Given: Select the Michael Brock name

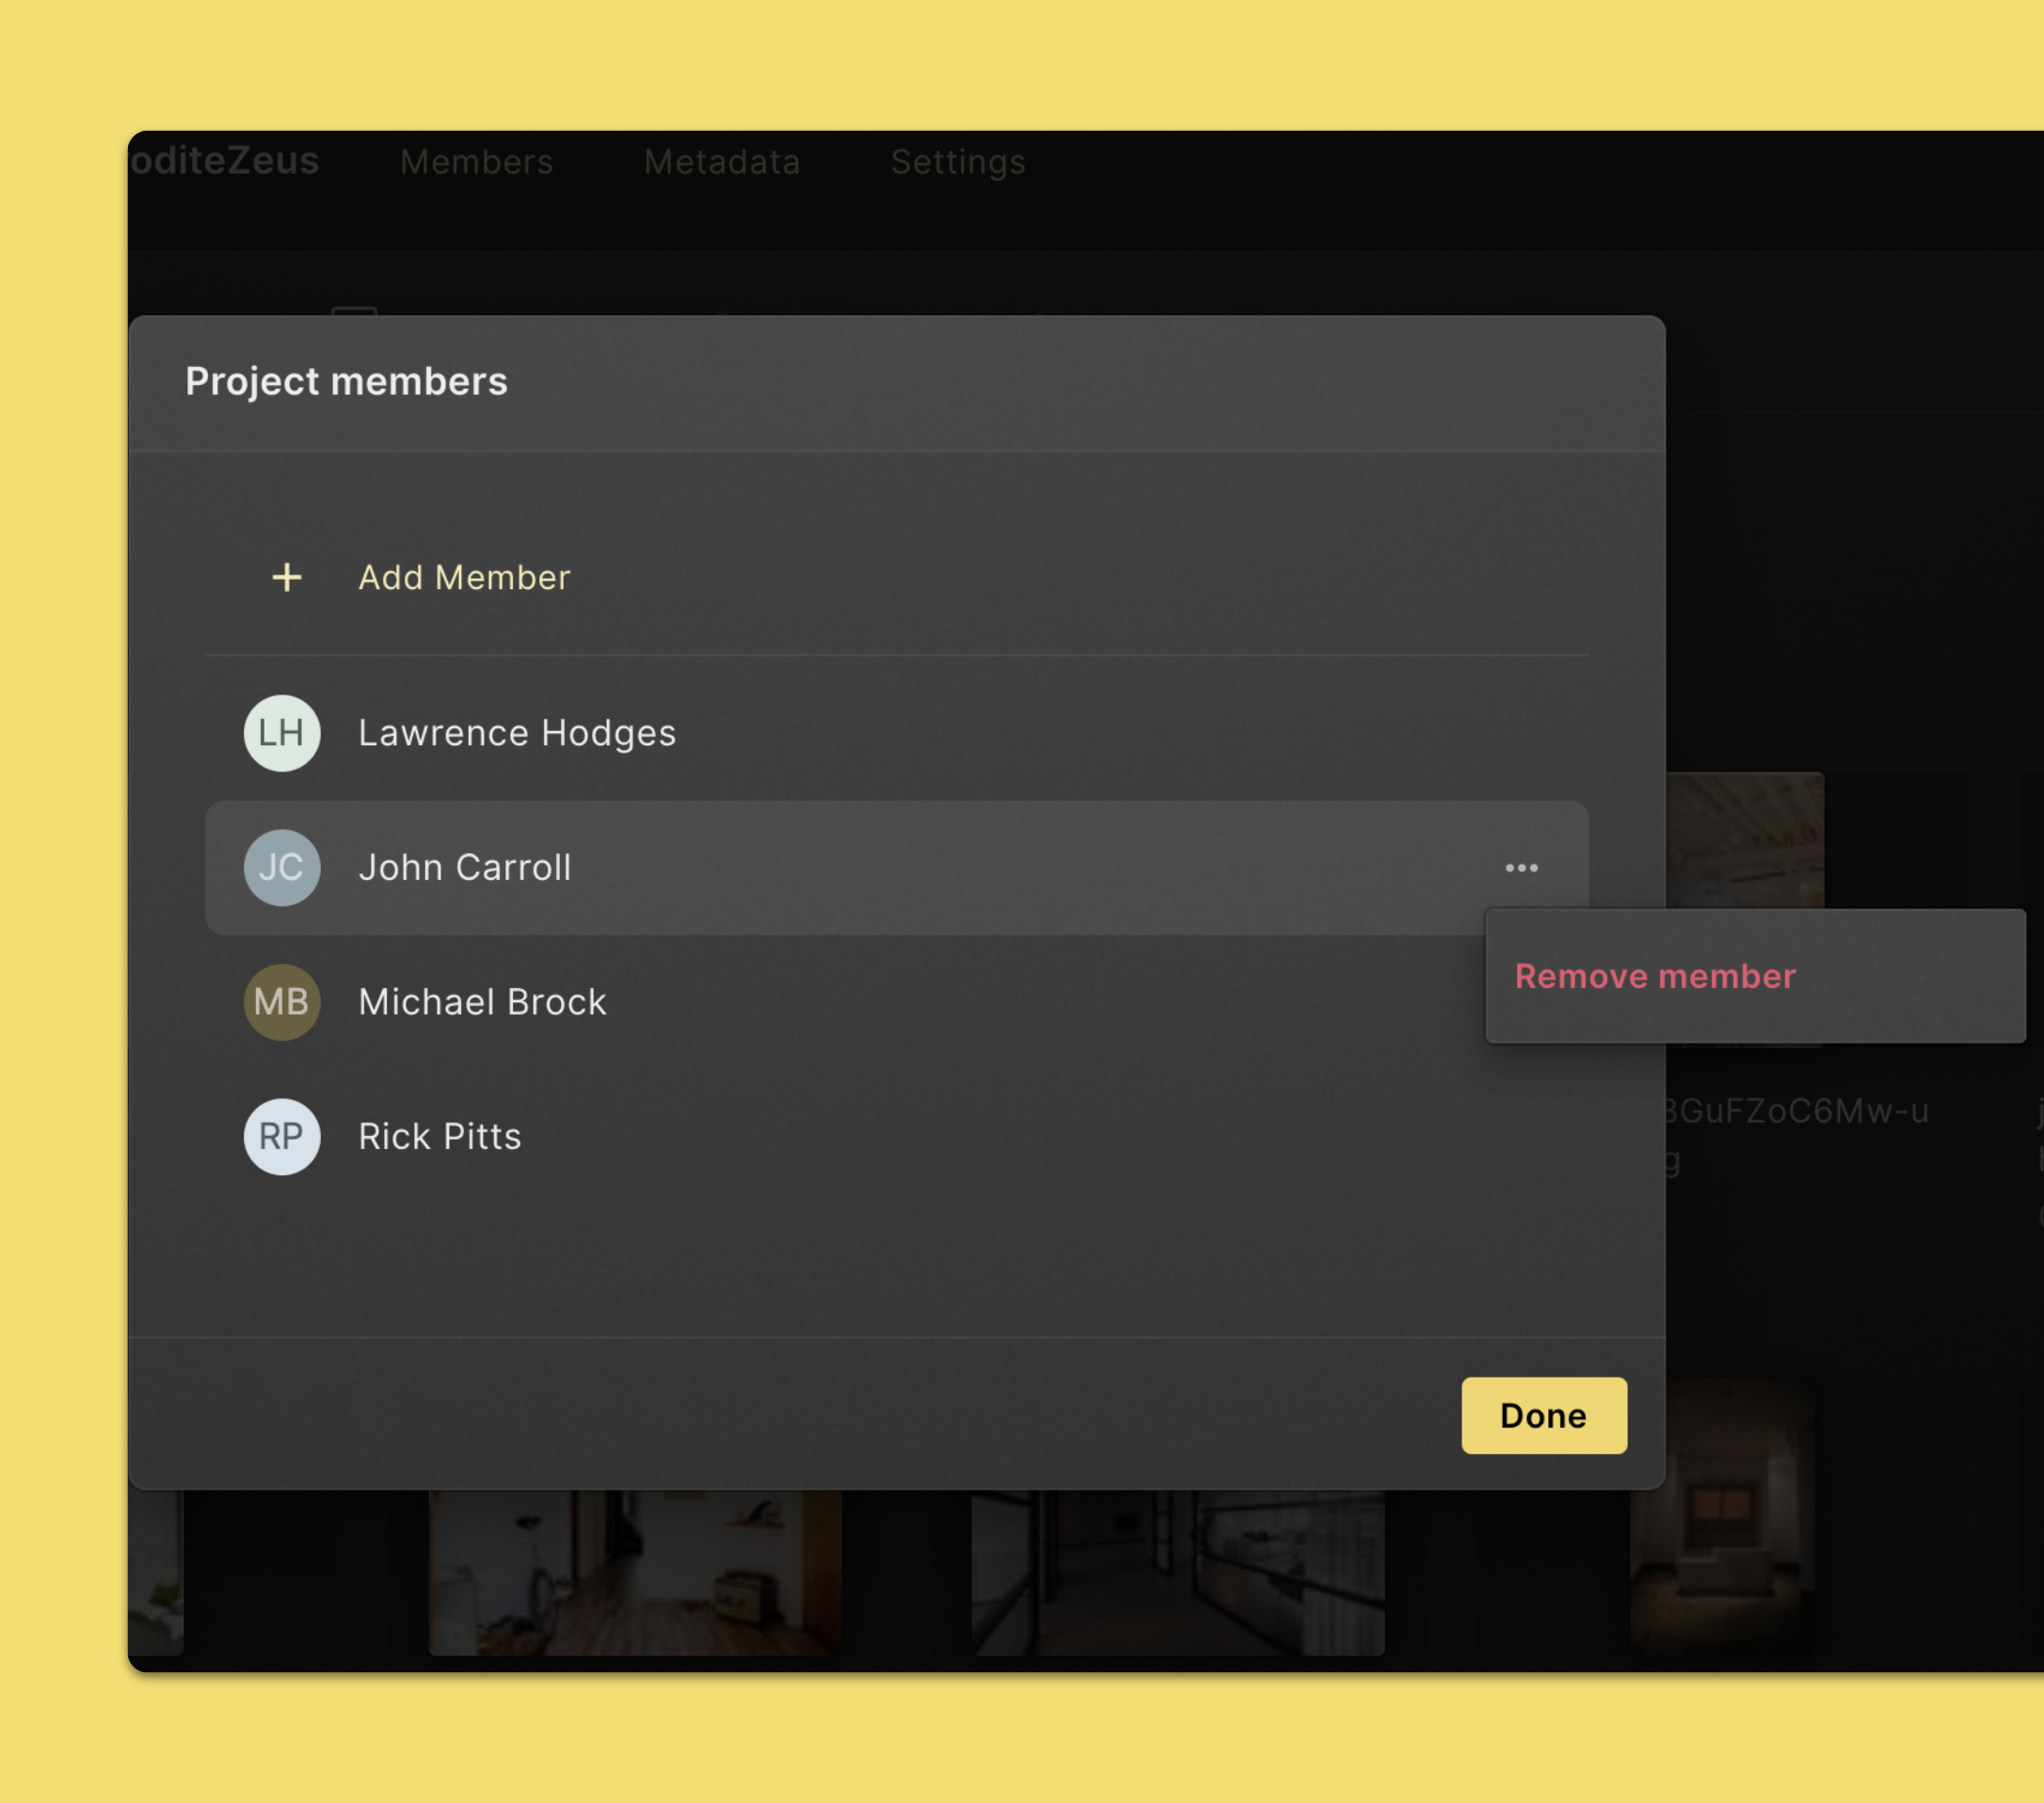Looking at the screenshot, I should 482,1002.
